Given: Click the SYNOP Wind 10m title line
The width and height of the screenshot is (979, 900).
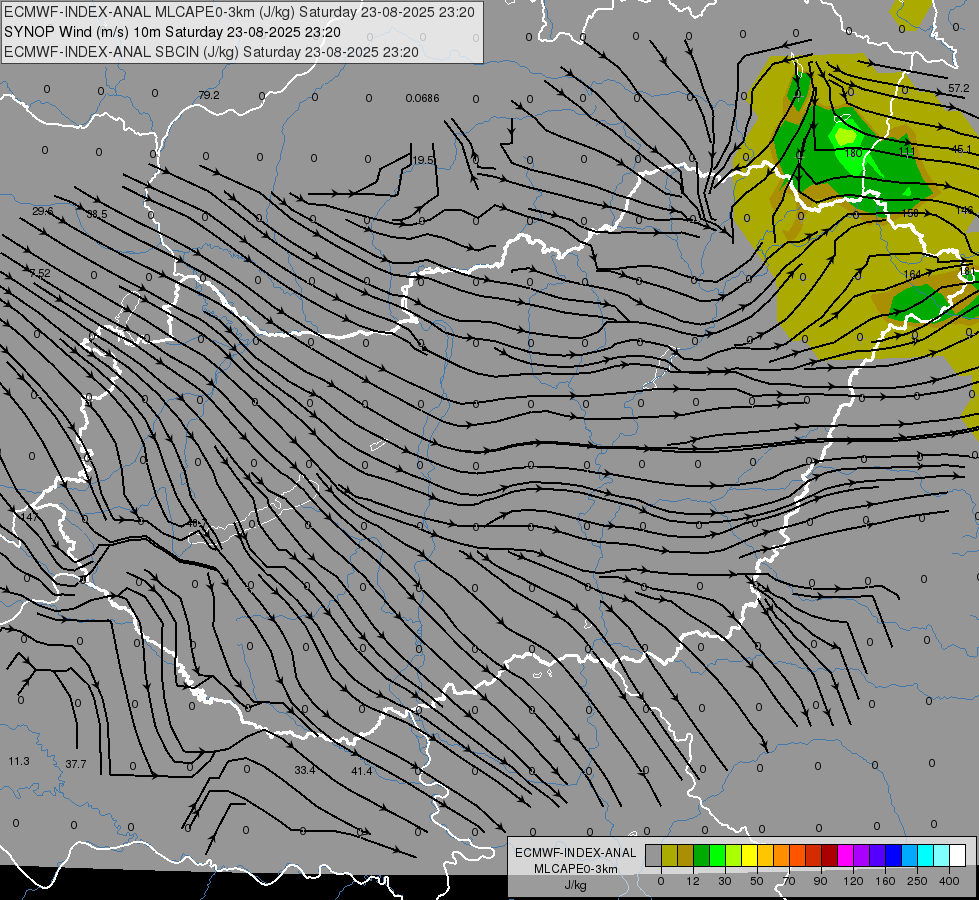Looking at the screenshot, I should (172, 32).
